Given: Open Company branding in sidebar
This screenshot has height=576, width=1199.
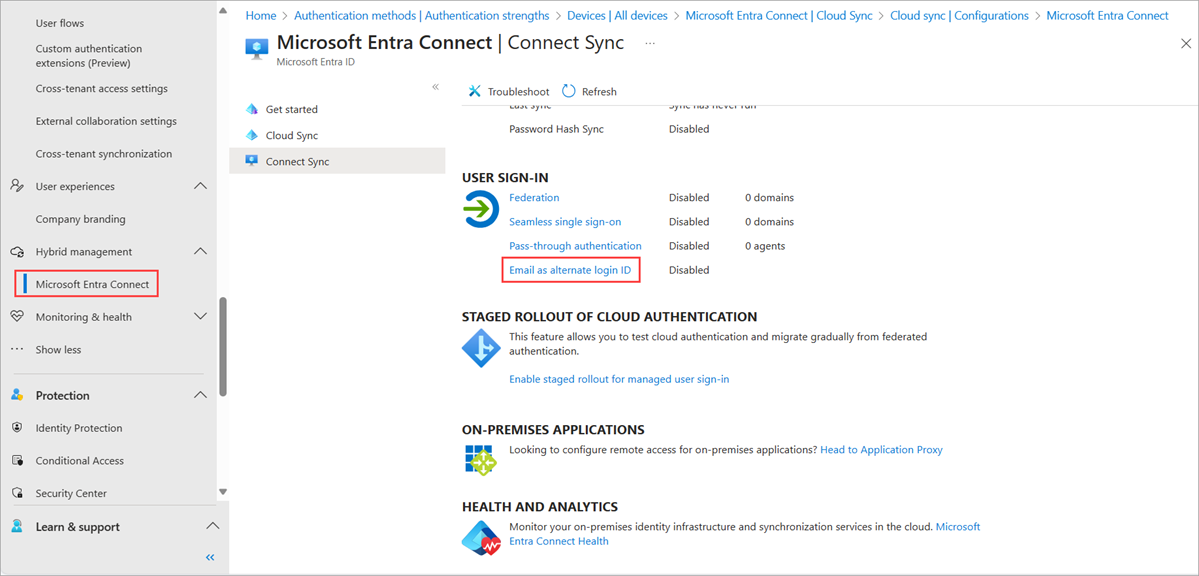Looking at the screenshot, I should (80, 219).
